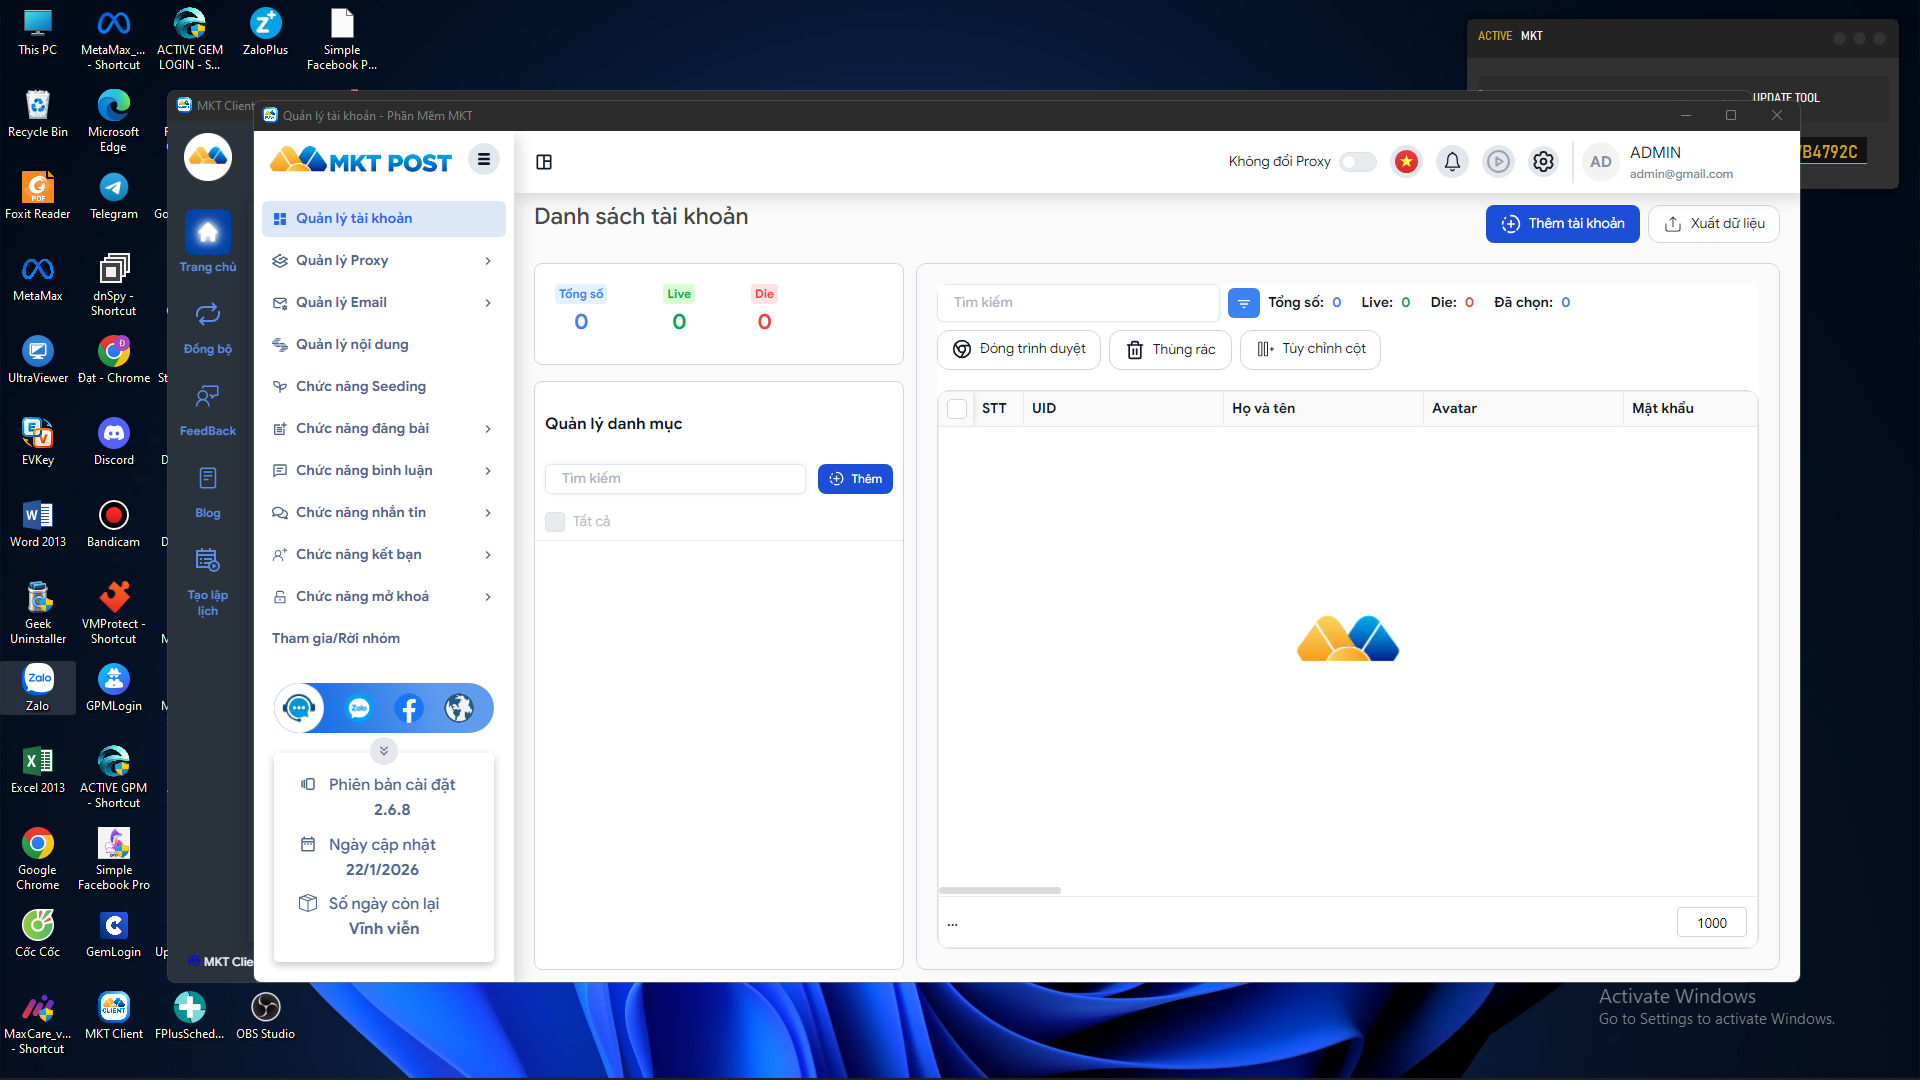Click UPDATE TOOL in ACTIVE MKT window
This screenshot has height=1080, width=1920.
[1786, 98]
